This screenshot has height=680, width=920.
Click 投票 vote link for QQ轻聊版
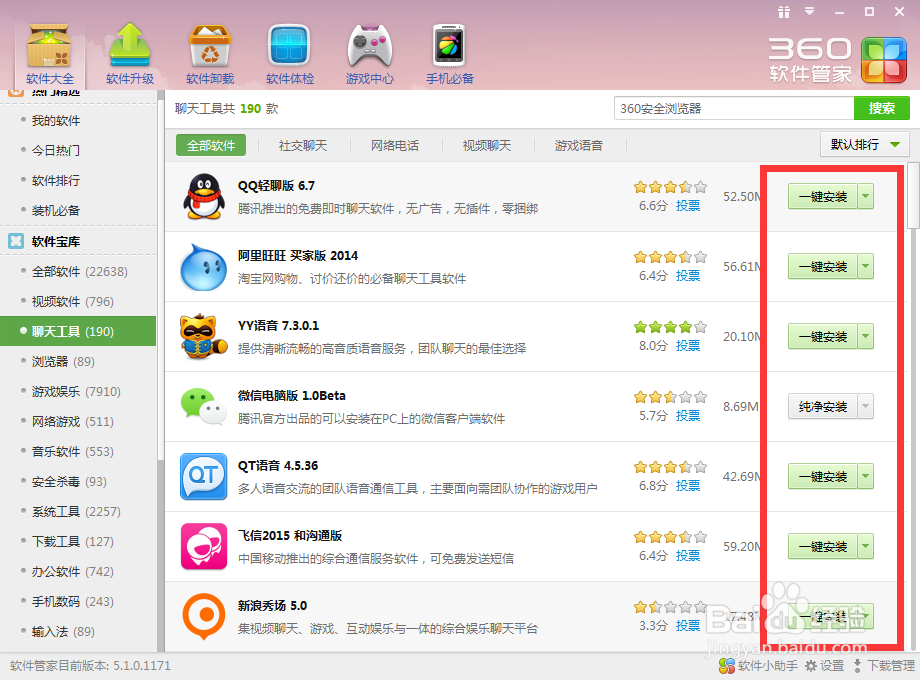pos(688,205)
